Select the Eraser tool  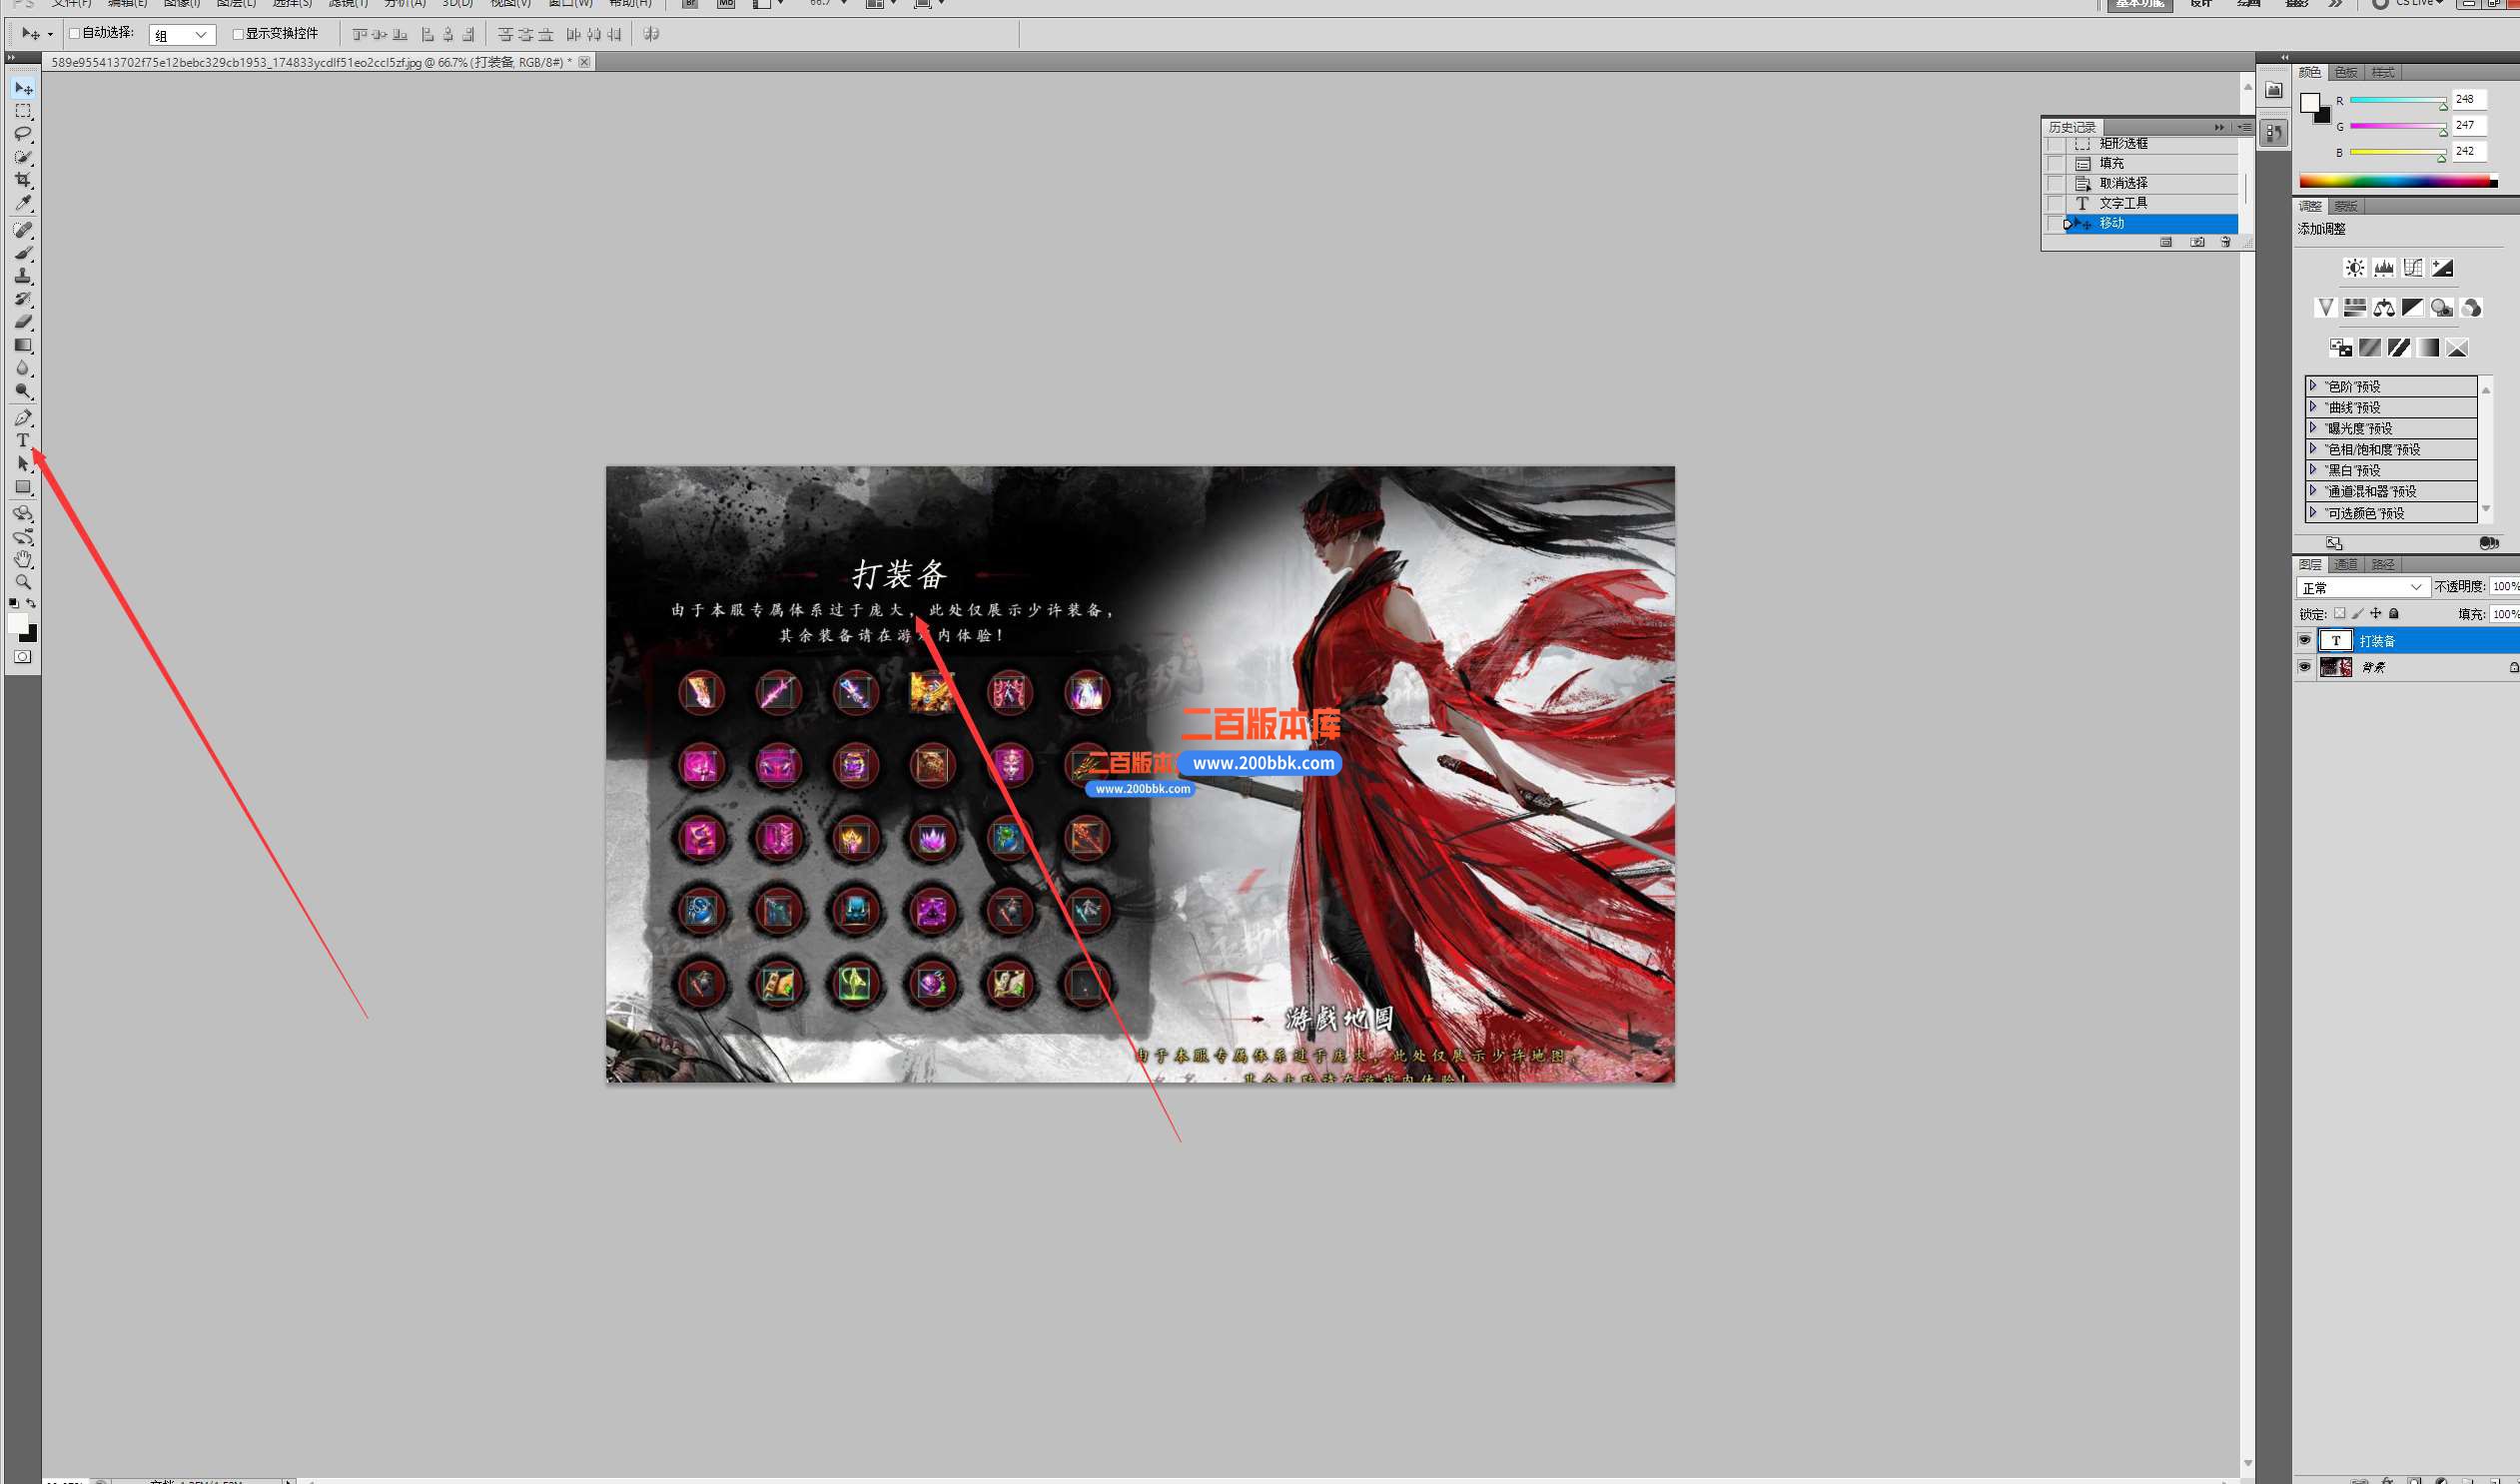pos(23,322)
